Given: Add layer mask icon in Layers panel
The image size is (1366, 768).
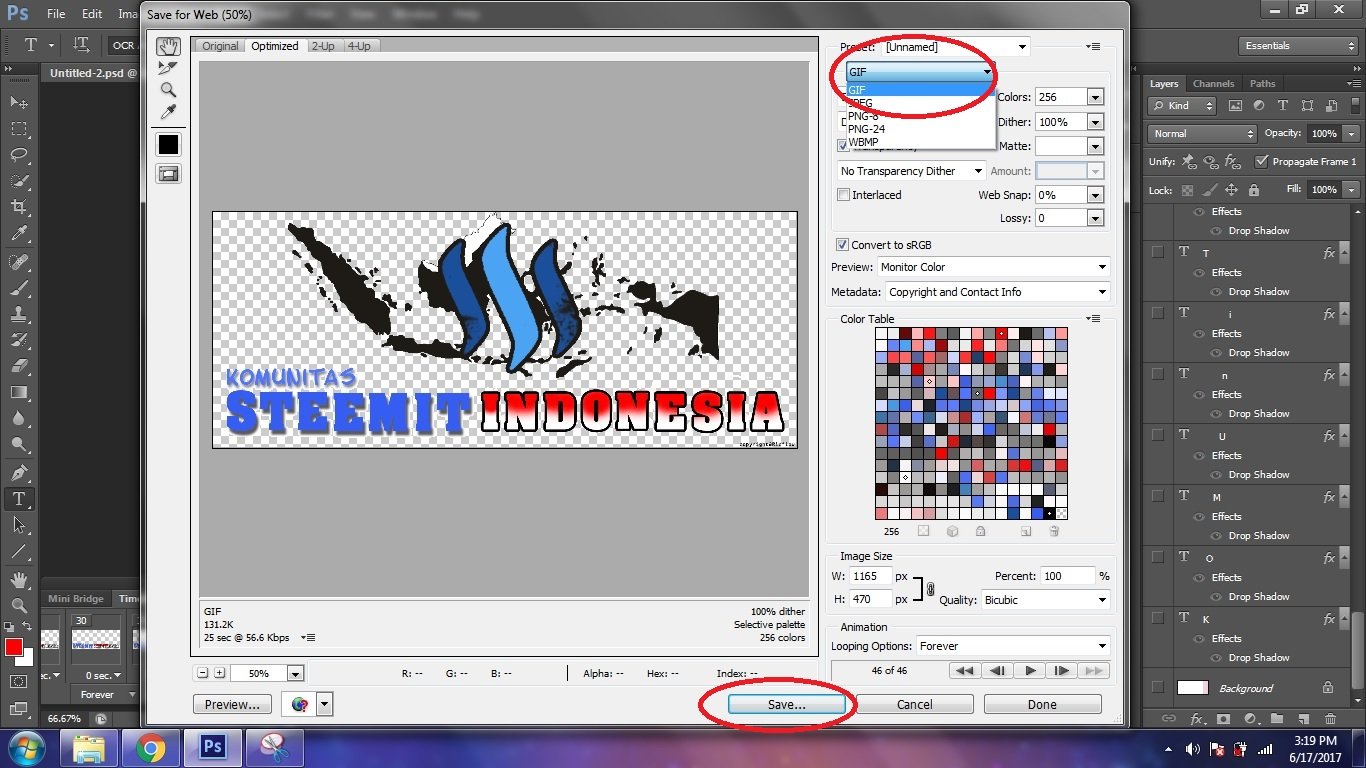Looking at the screenshot, I should [x=1223, y=718].
